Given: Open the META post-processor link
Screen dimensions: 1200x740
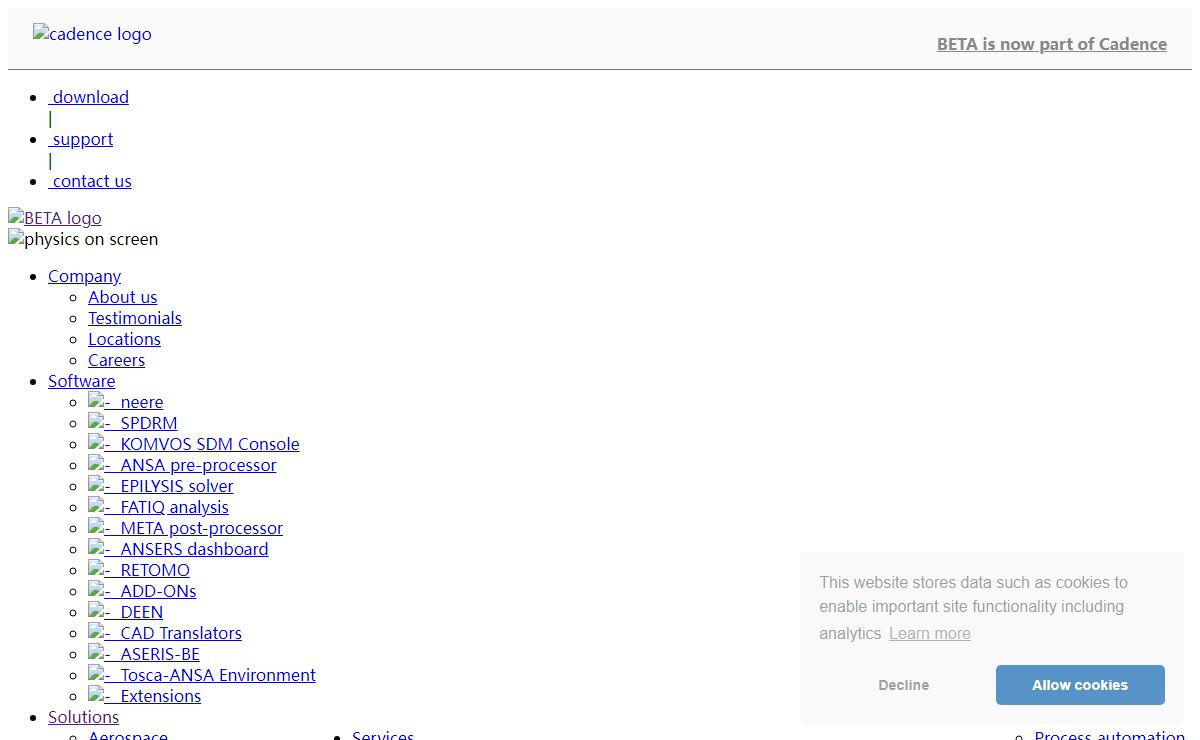Looking at the screenshot, I should click(185, 528).
